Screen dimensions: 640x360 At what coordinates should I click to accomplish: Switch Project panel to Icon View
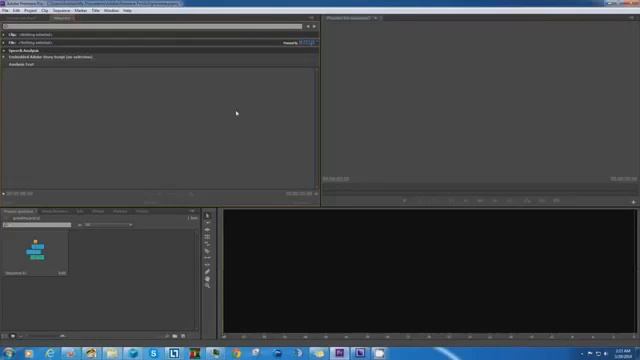[x=13, y=336]
